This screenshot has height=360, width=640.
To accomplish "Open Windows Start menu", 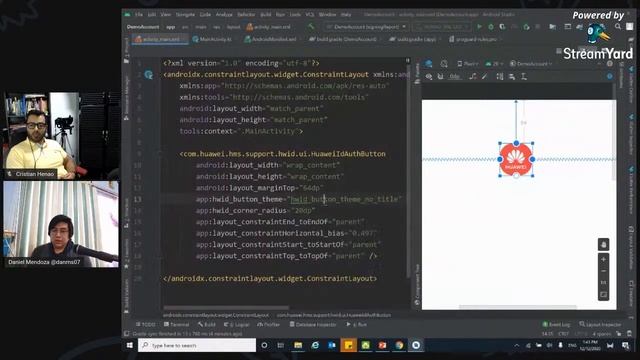I will point(129,345).
